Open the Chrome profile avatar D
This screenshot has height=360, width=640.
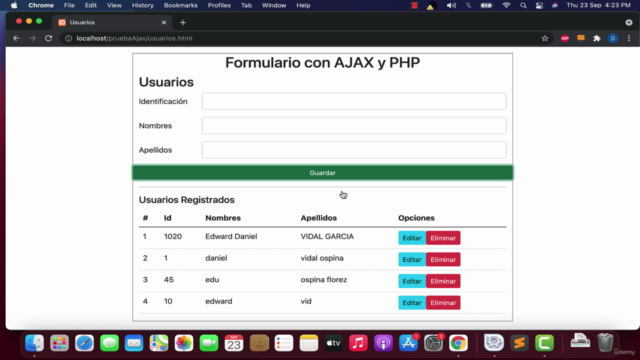click(613, 38)
